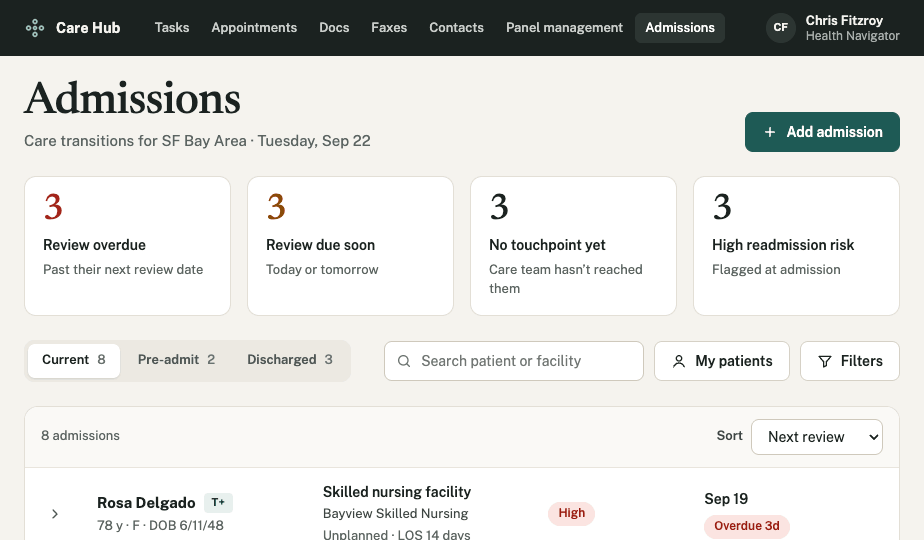Click the Admissions page heading

[133, 98]
